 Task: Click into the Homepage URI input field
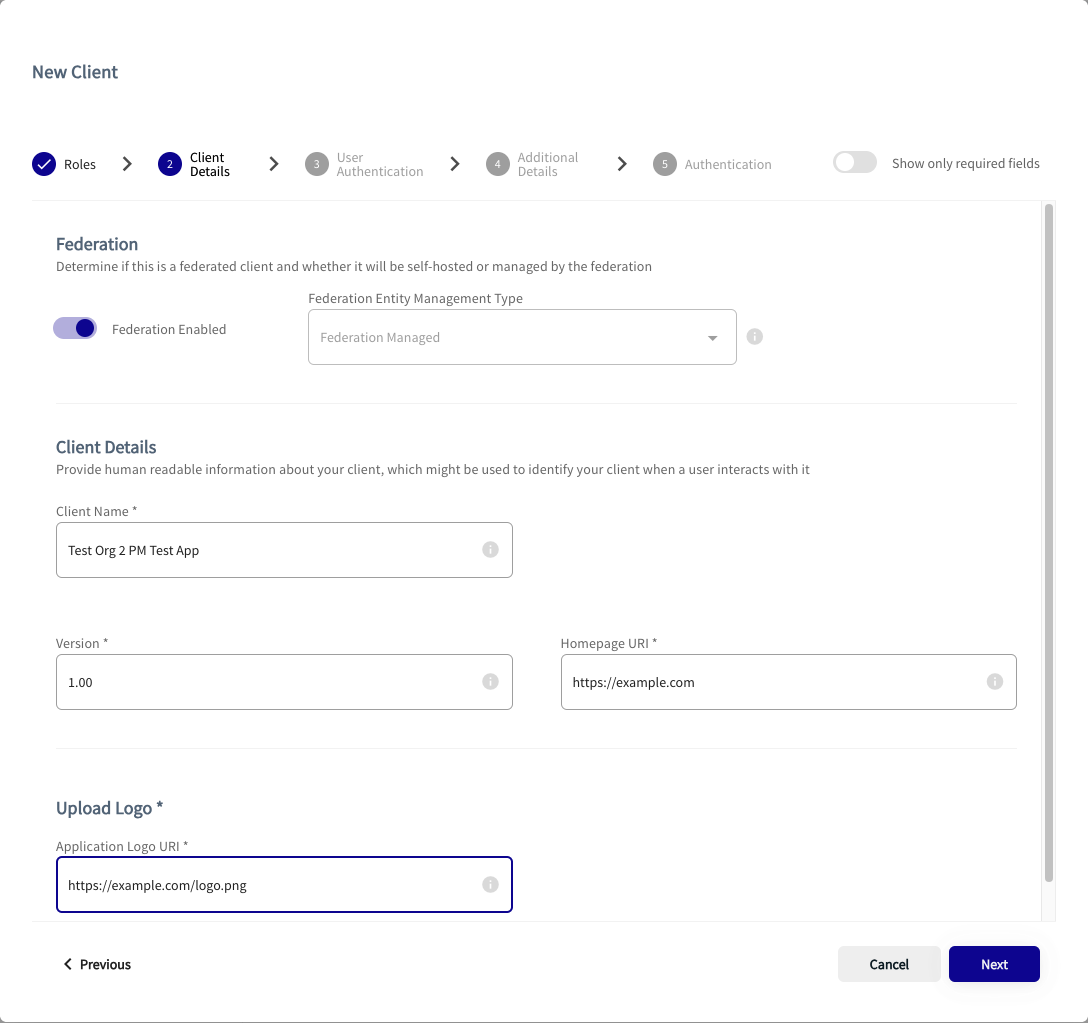(788, 682)
